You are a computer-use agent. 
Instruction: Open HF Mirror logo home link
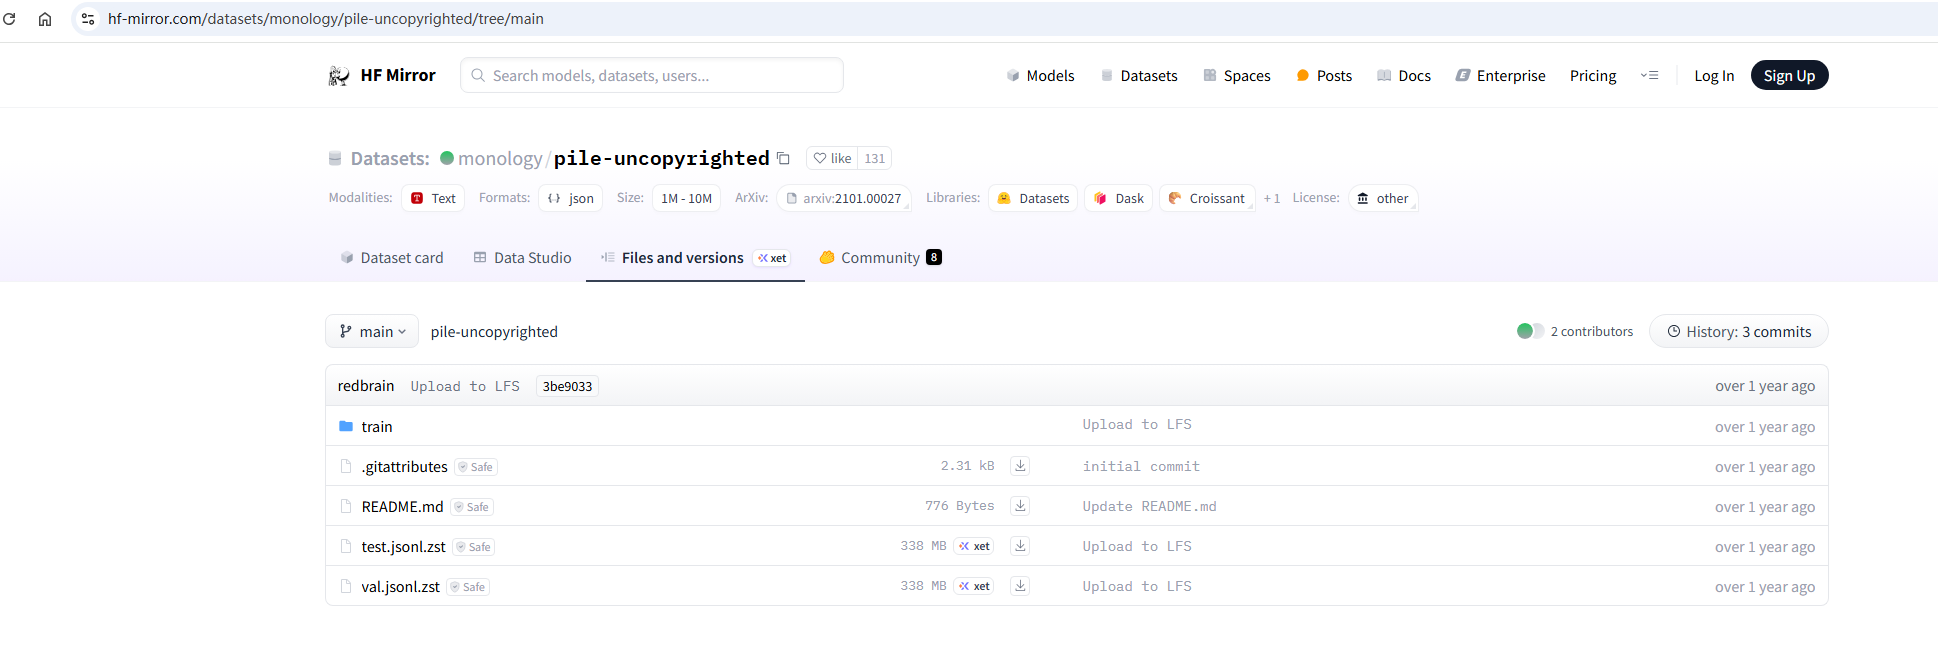point(382,76)
